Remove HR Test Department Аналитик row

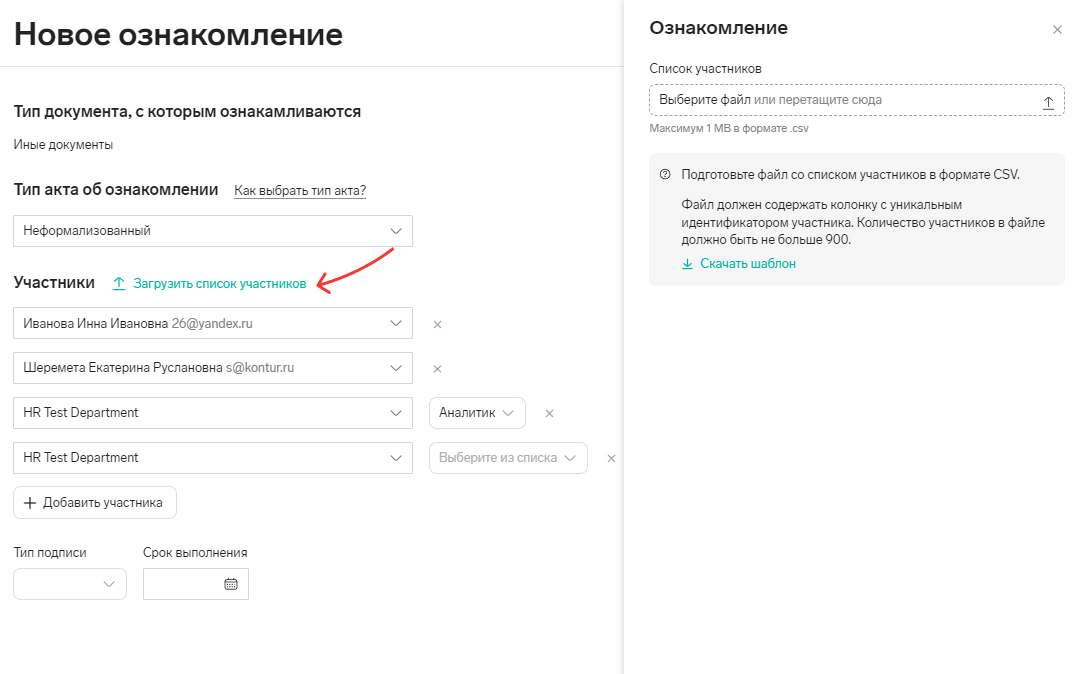[549, 413]
